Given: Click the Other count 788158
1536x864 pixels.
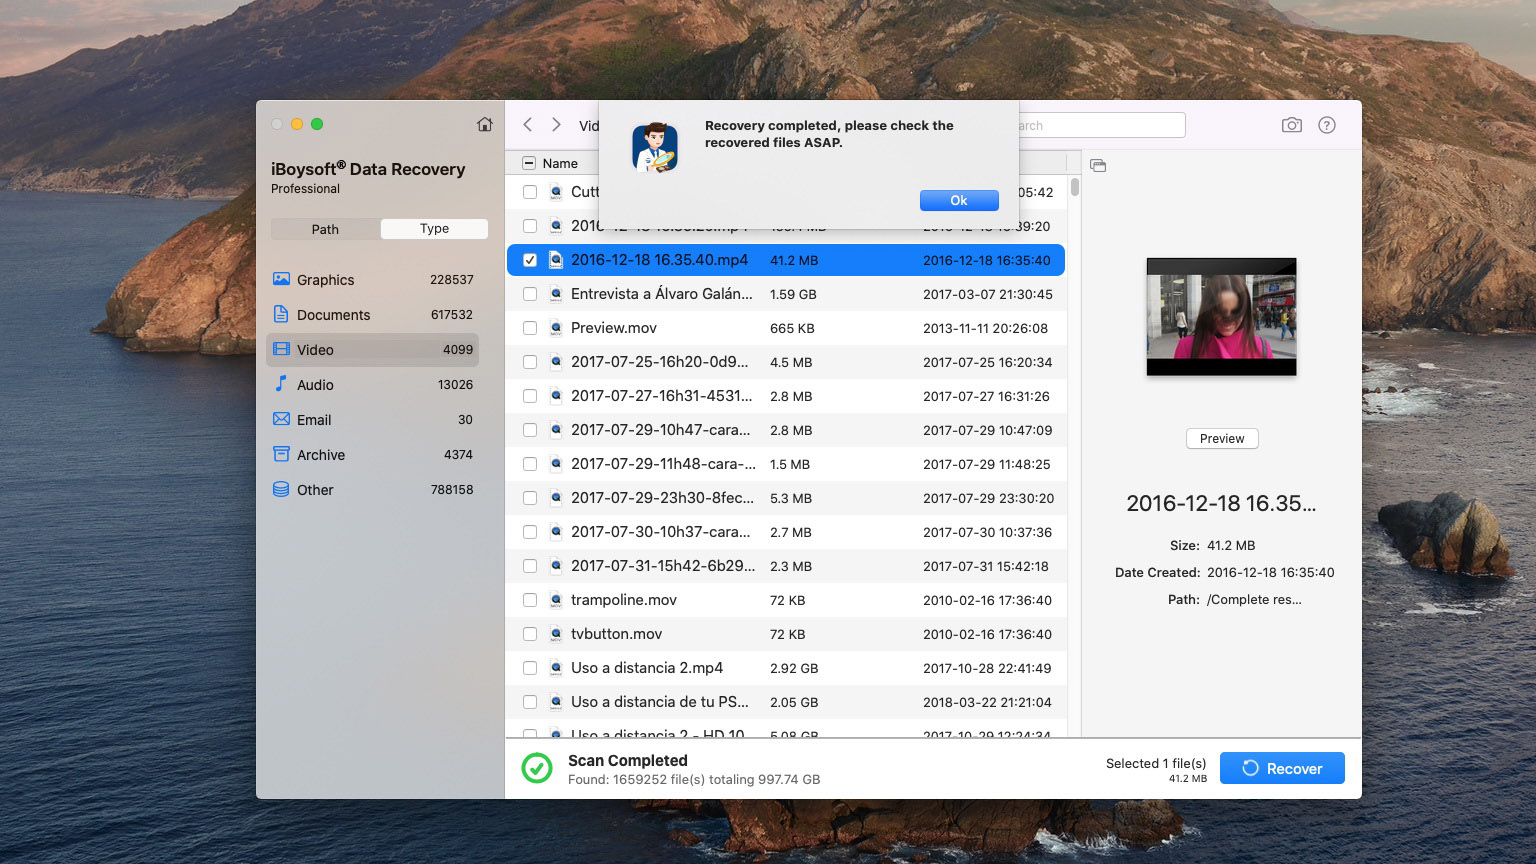Looking at the screenshot, I should pos(452,489).
